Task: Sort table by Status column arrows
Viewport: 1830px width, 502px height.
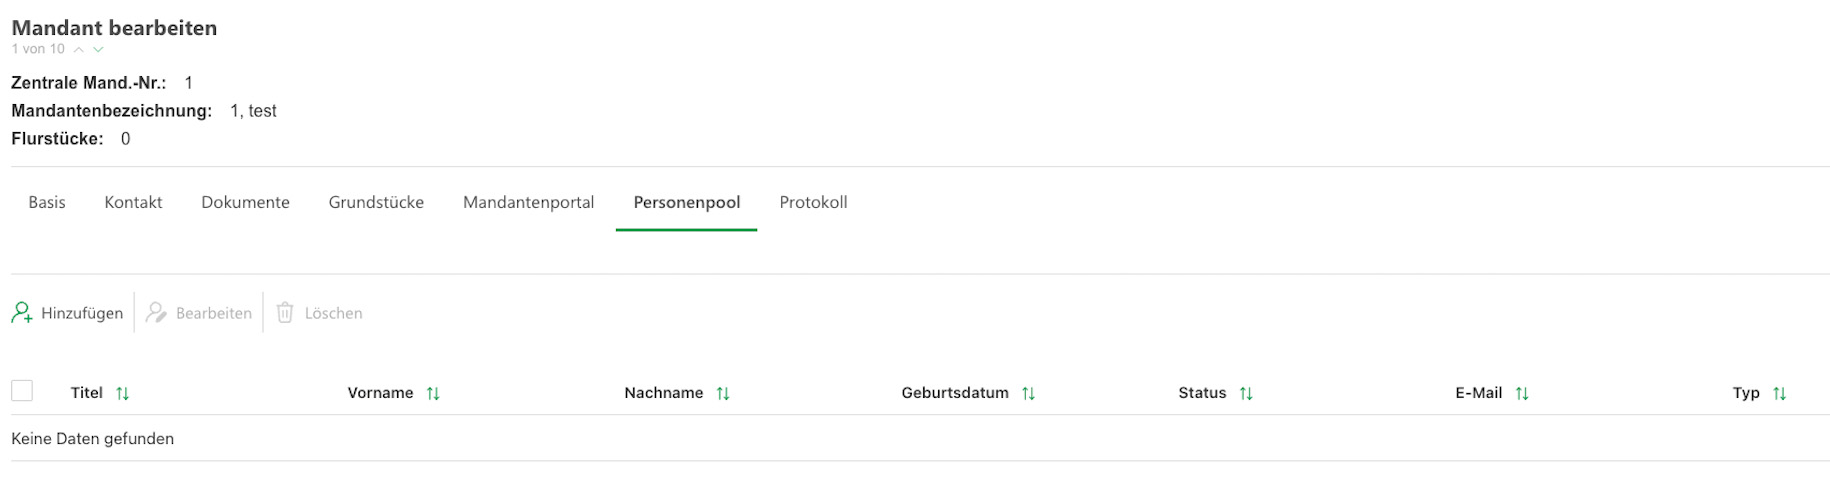Action: point(1246,394)
